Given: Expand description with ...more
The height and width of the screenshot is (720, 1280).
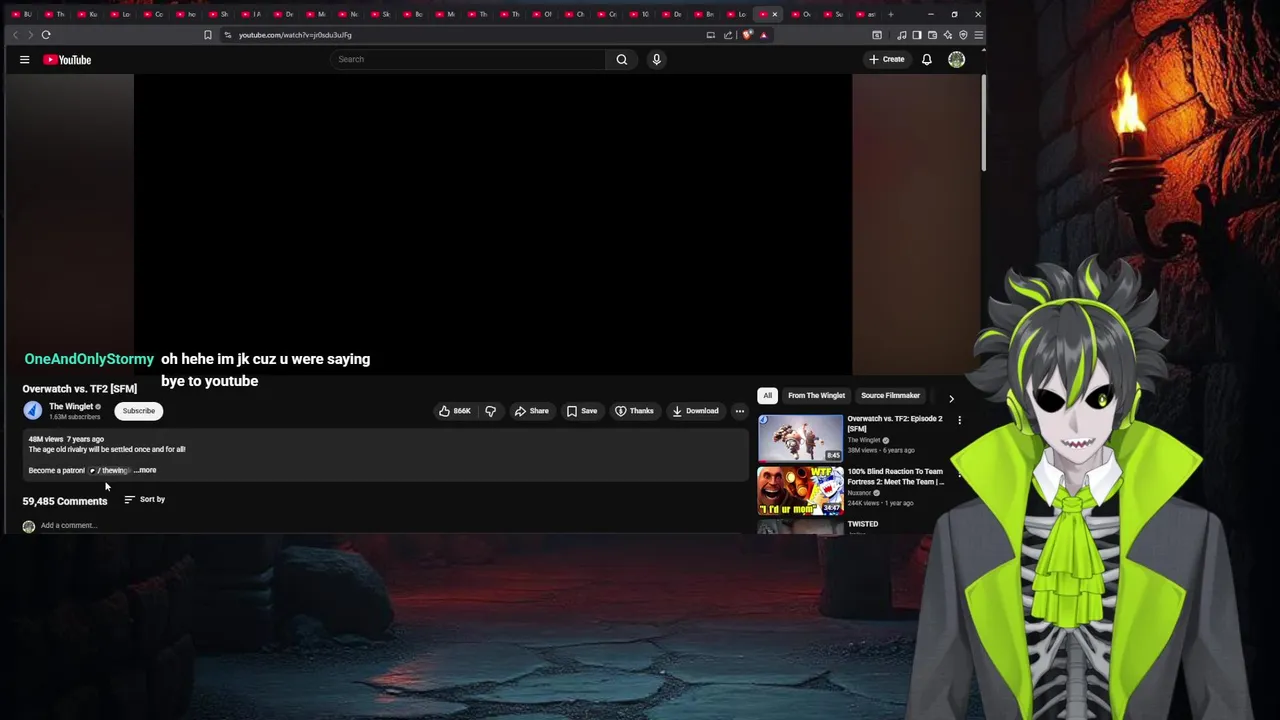Looking at the screenshot, I should 146,470.
